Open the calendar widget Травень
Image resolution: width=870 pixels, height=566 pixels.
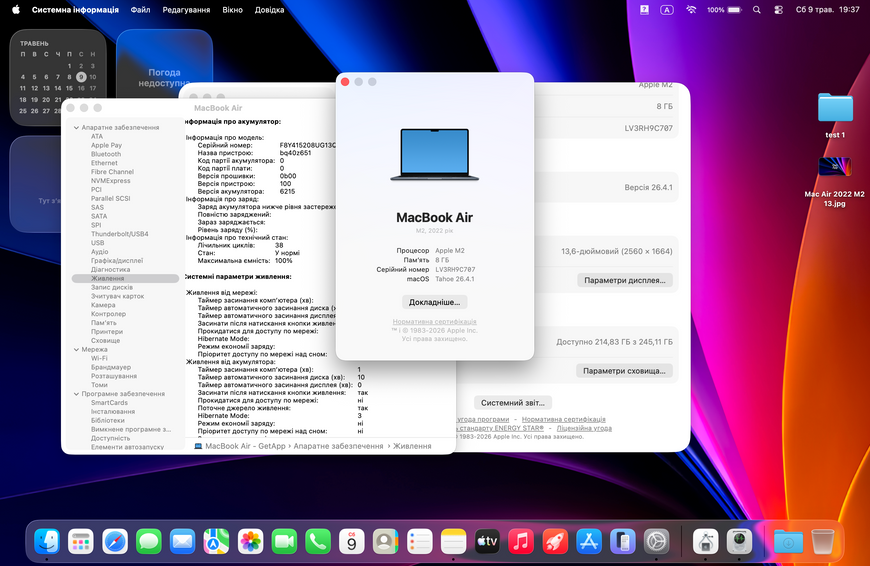(x=58, y=78)
